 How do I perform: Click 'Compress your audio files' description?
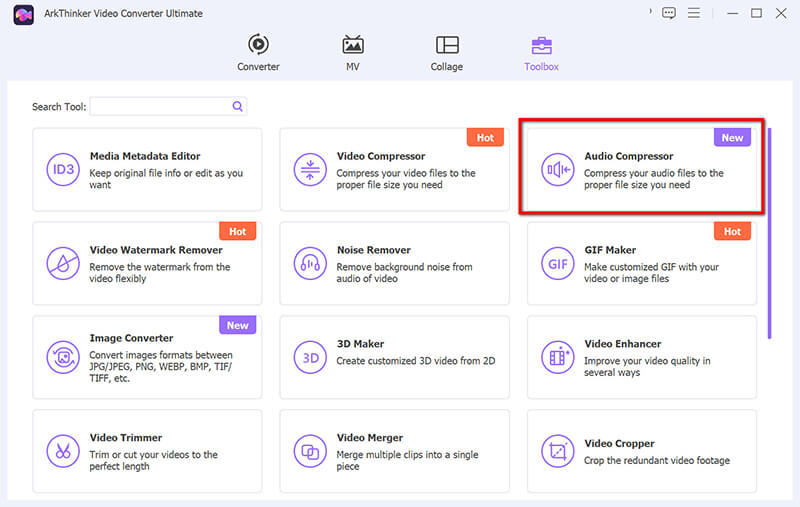tap(654, 179)
